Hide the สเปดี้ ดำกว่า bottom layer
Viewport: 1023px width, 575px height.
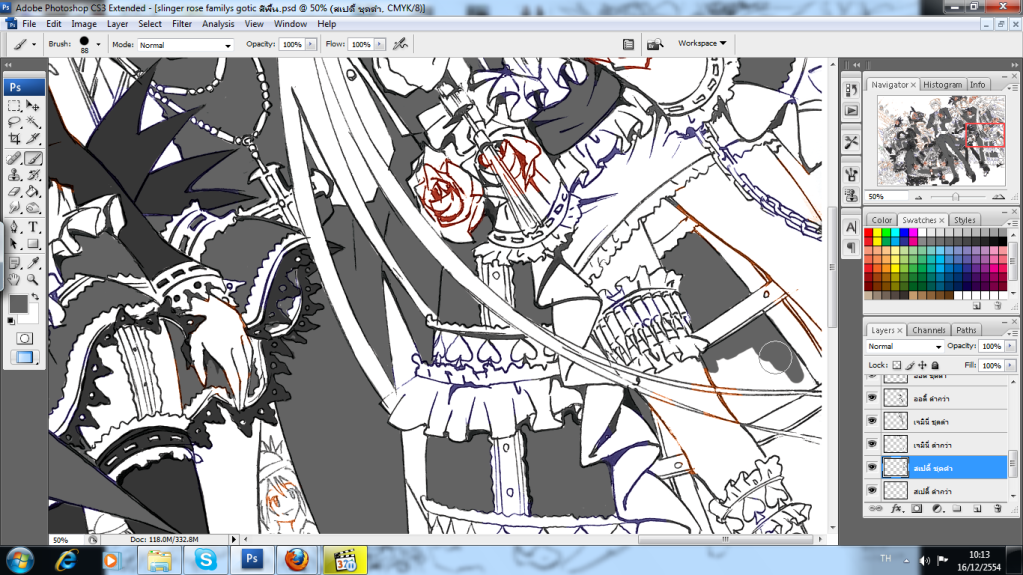point(872,490)
